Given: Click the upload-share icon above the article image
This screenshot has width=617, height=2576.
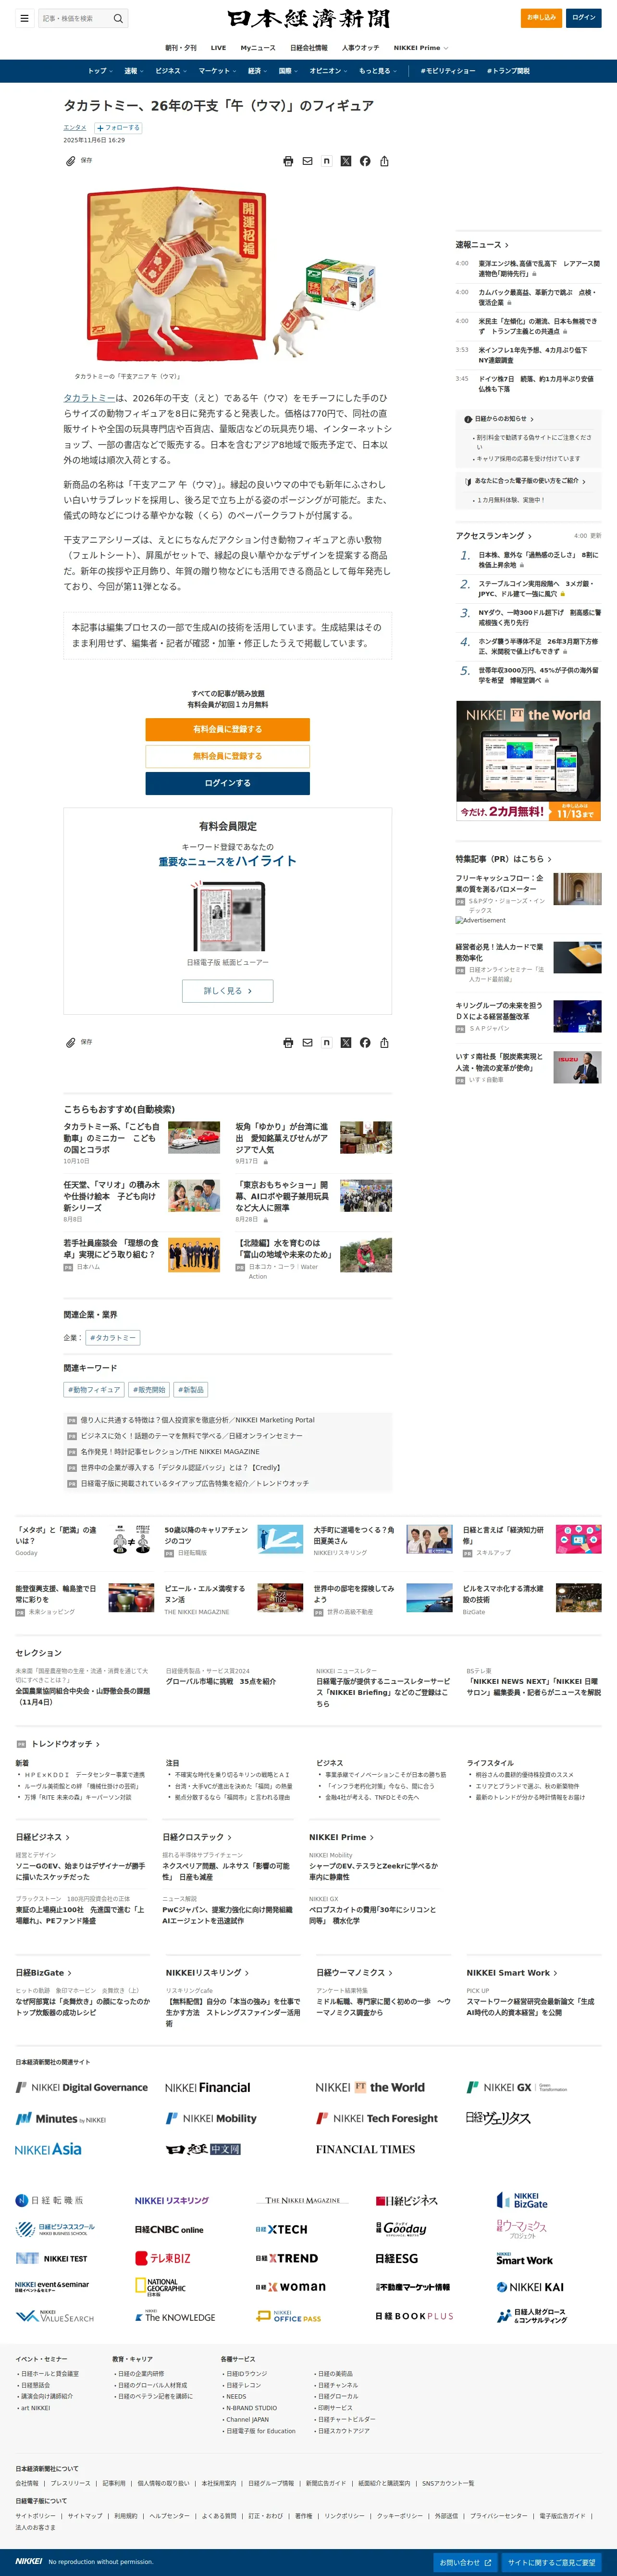Looking at the screenshot, I should point(384,161).
